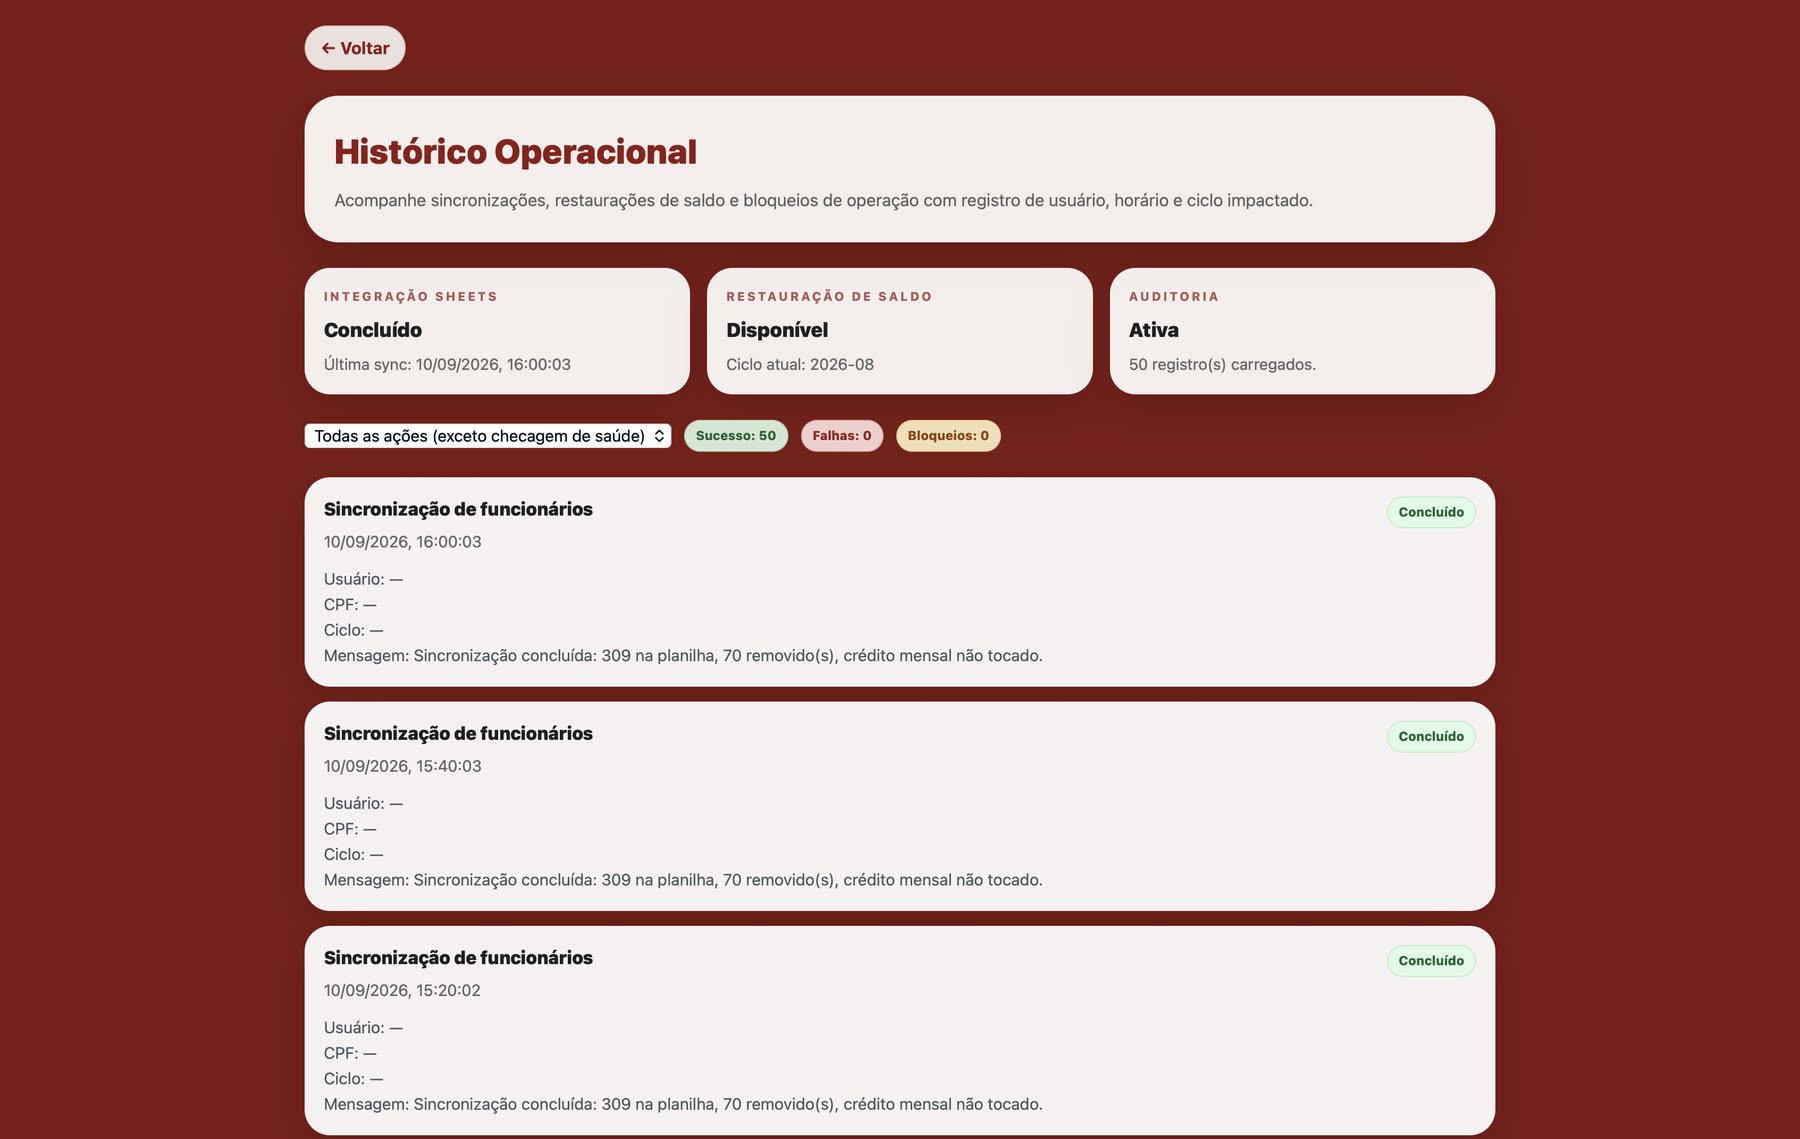Click sync entry title dated 15:40:03

tap(458, 734)
